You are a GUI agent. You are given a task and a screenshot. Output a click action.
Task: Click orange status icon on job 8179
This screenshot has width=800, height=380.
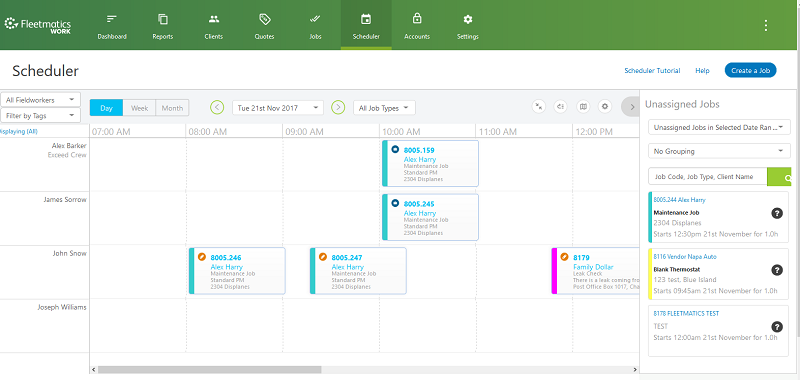pos(564,257)
